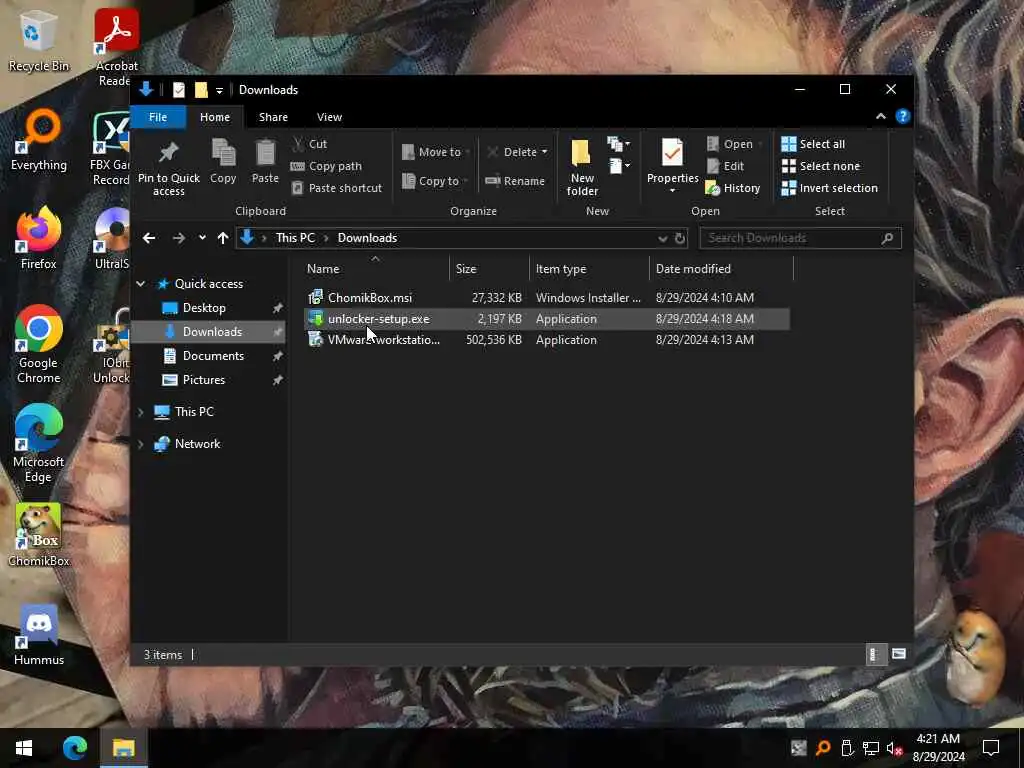Viewport: 1024px width, 768px height.
Task: Open file History
Action: point(733,188)
